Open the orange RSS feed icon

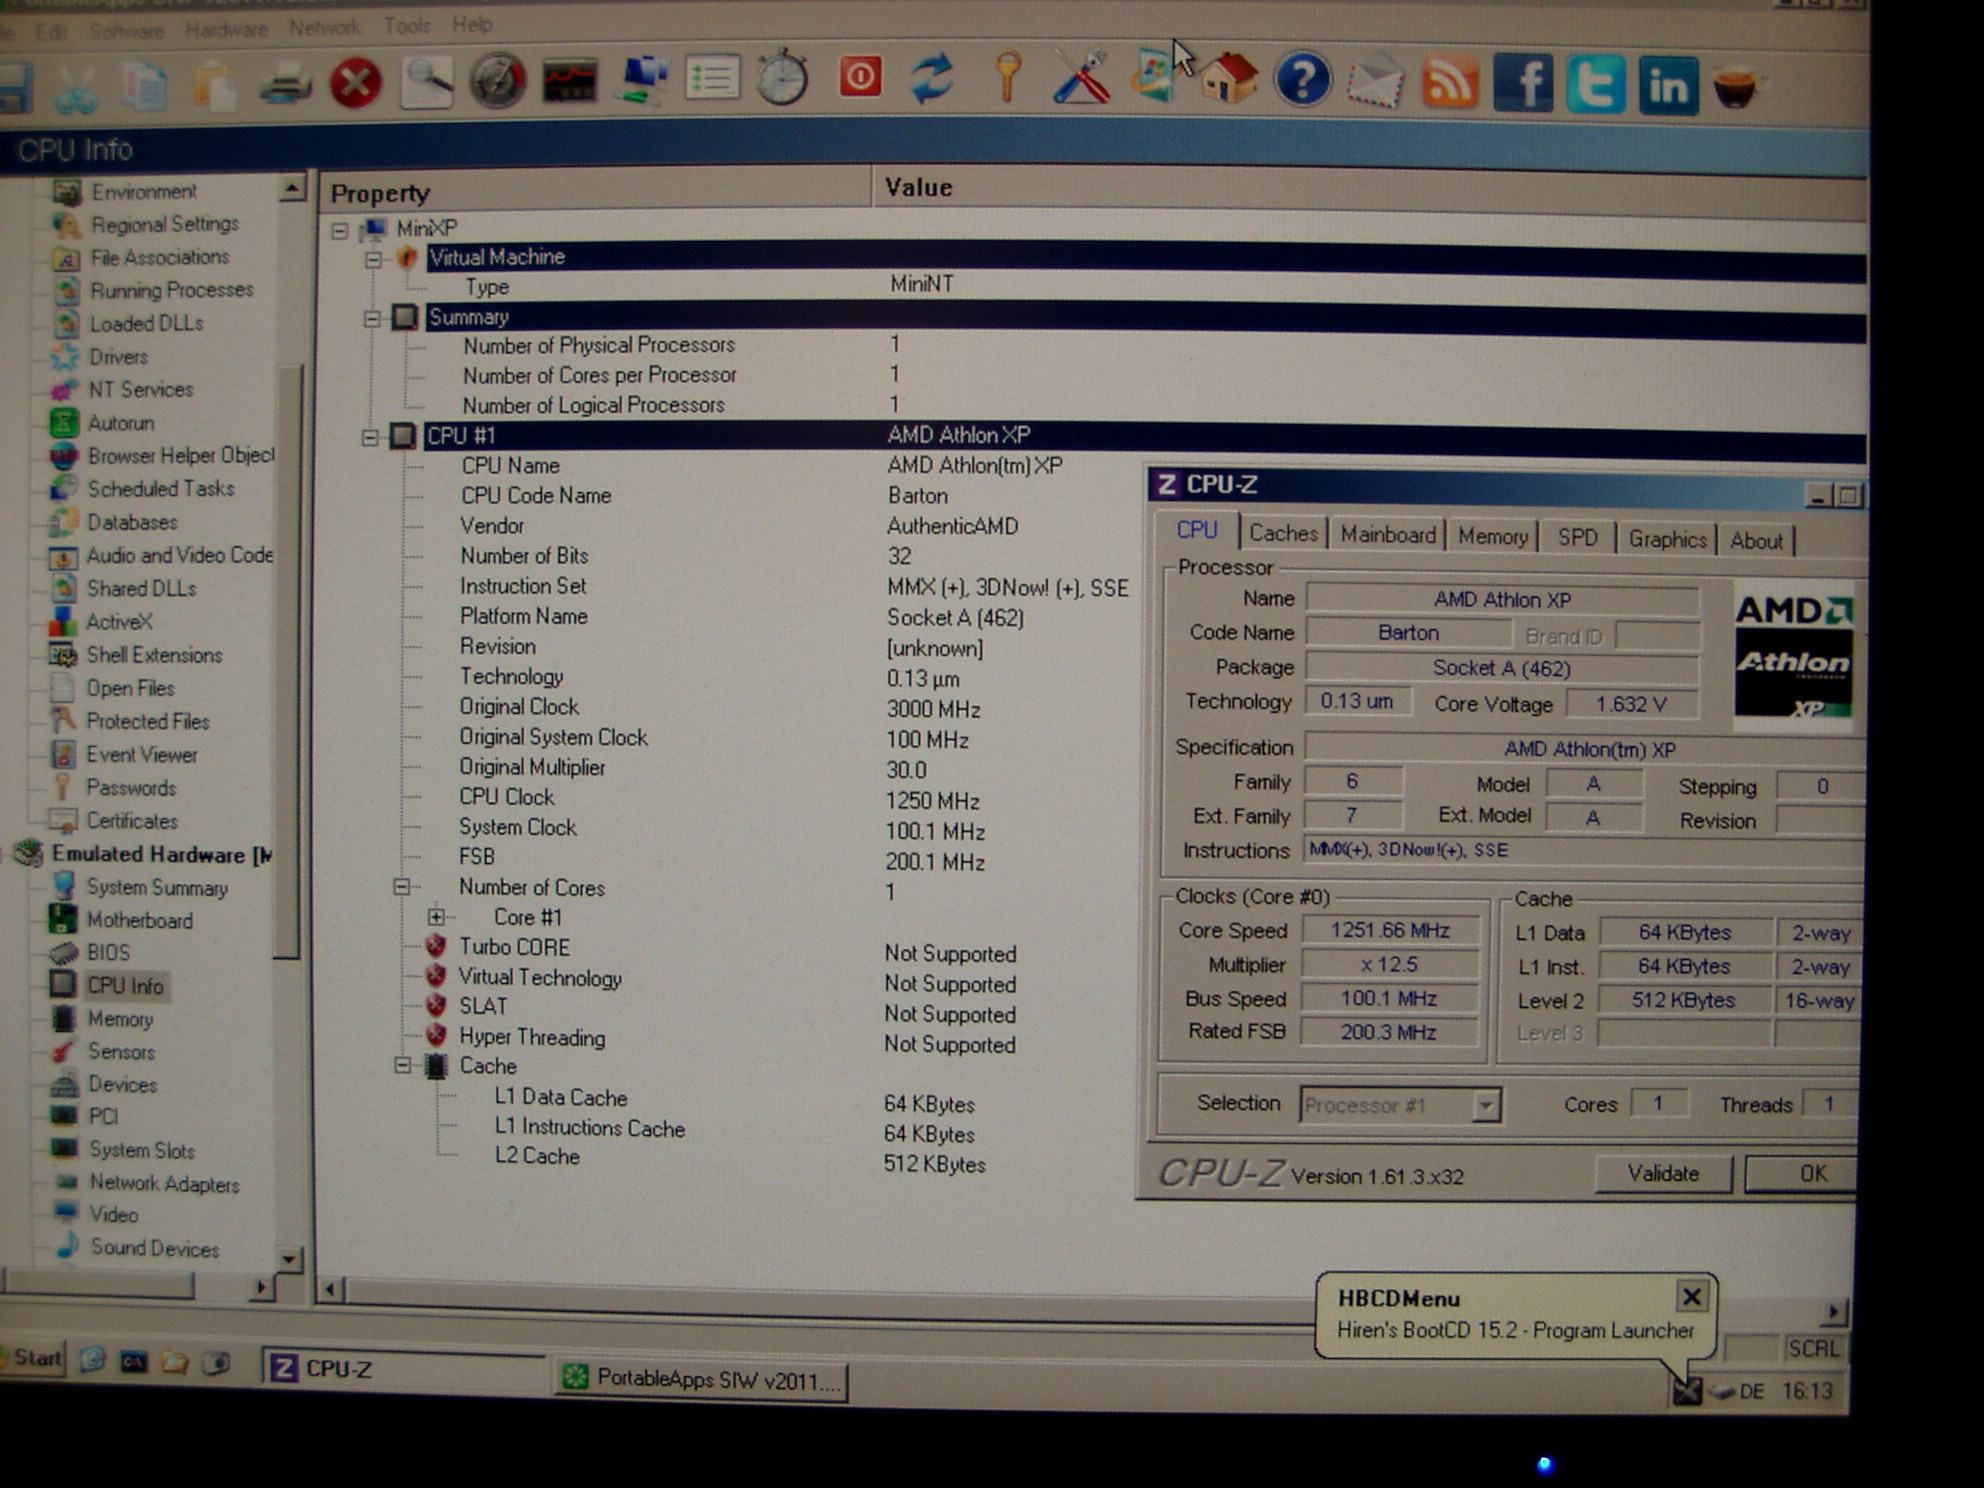coord(1449,82)
